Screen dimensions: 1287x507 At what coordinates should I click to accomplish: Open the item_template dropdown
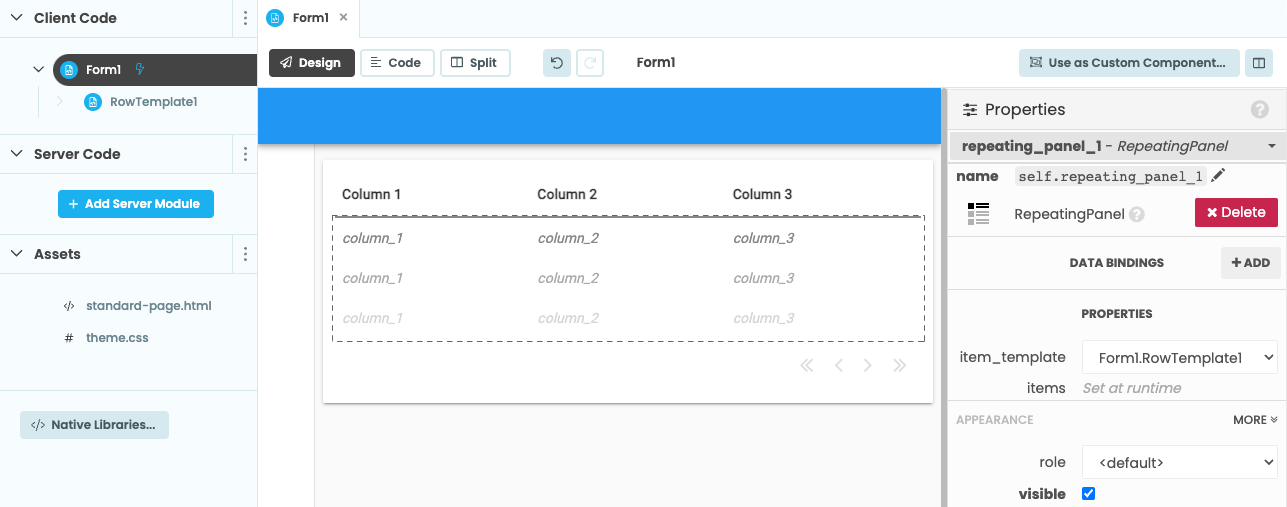[x=1179, y=357]
